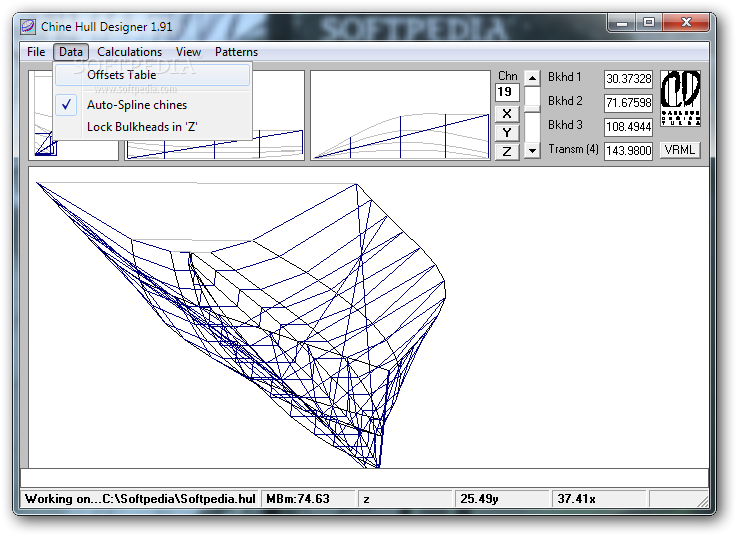Click status text 'Working on...C:\Softpedia\Softpedia.hul'
The height and width of the screenshot is (536, 737).
click(140, 499)
